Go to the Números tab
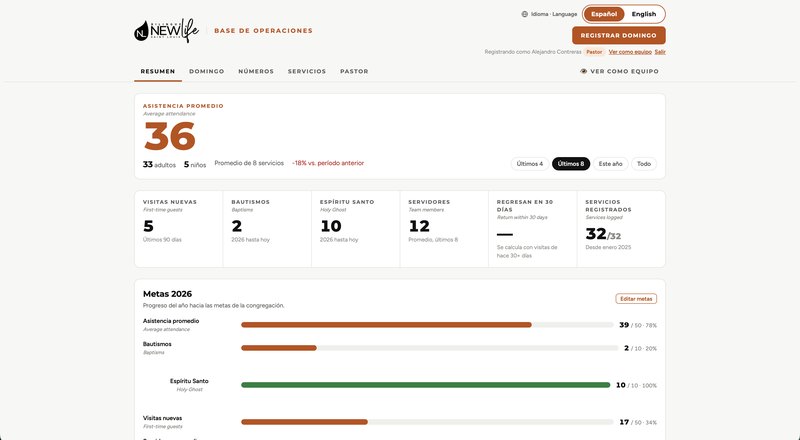800x440 pixels. (x=256, y=71)
